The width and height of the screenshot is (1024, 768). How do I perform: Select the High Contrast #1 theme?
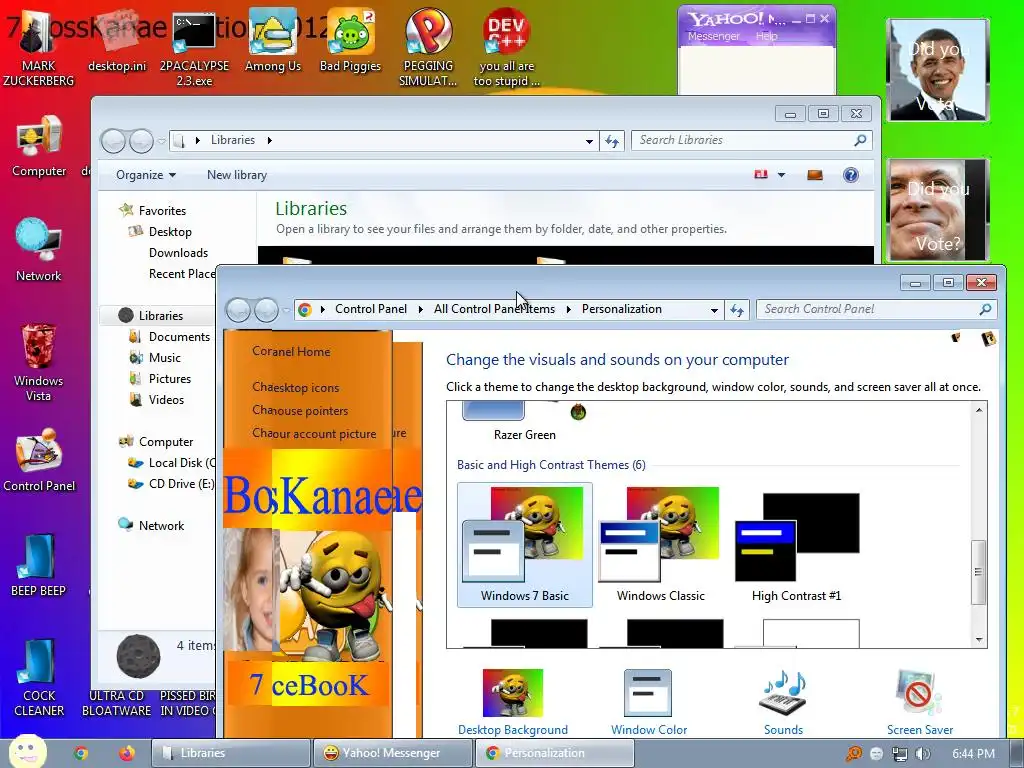click(796, 545)
